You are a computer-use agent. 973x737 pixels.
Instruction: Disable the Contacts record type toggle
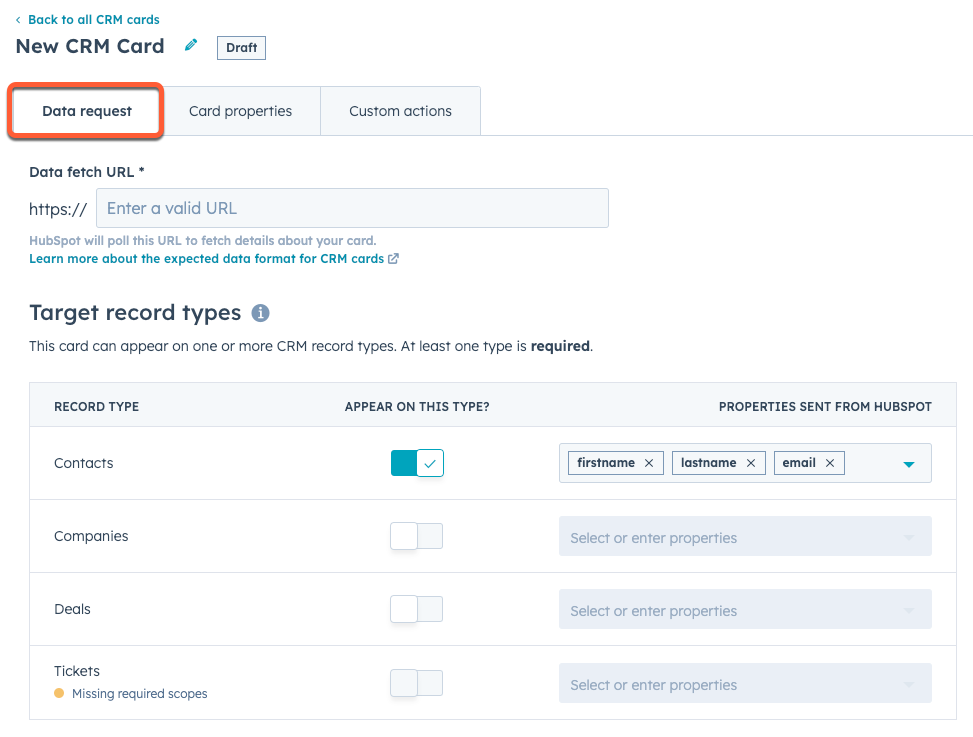coord(417,463)
